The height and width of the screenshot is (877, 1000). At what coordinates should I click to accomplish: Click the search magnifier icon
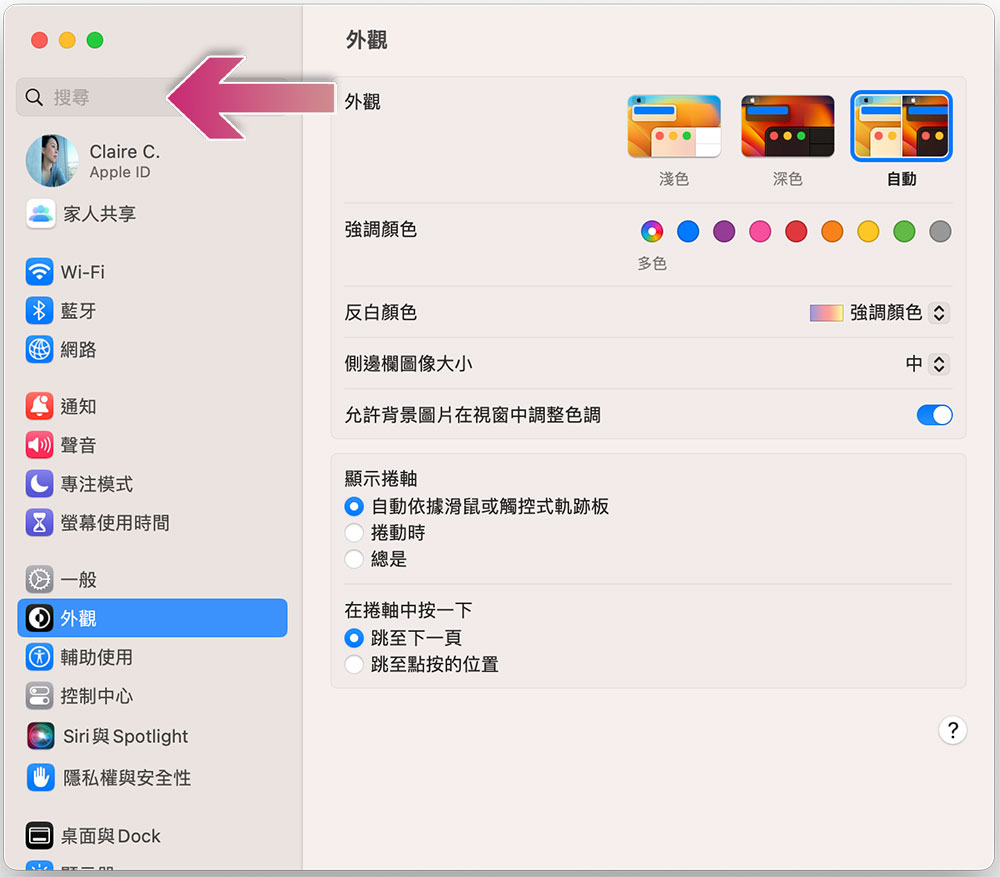click(x=34, y=97)
